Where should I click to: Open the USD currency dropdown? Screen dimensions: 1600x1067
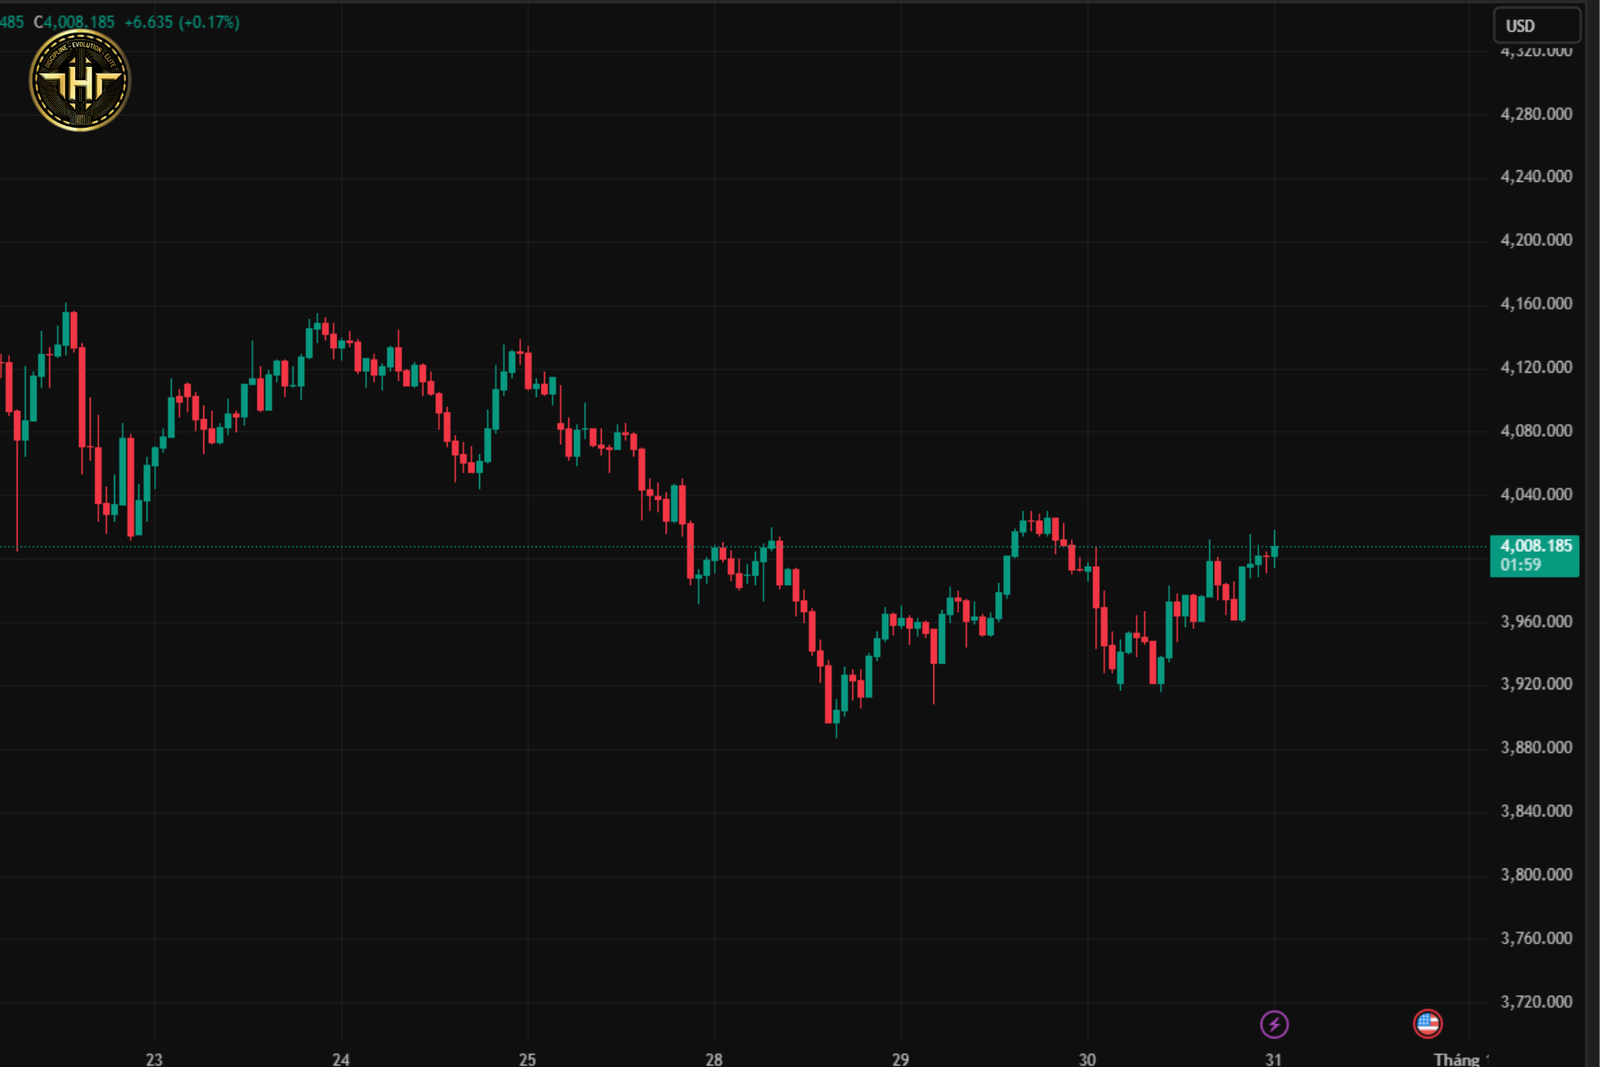[1536, 26]
